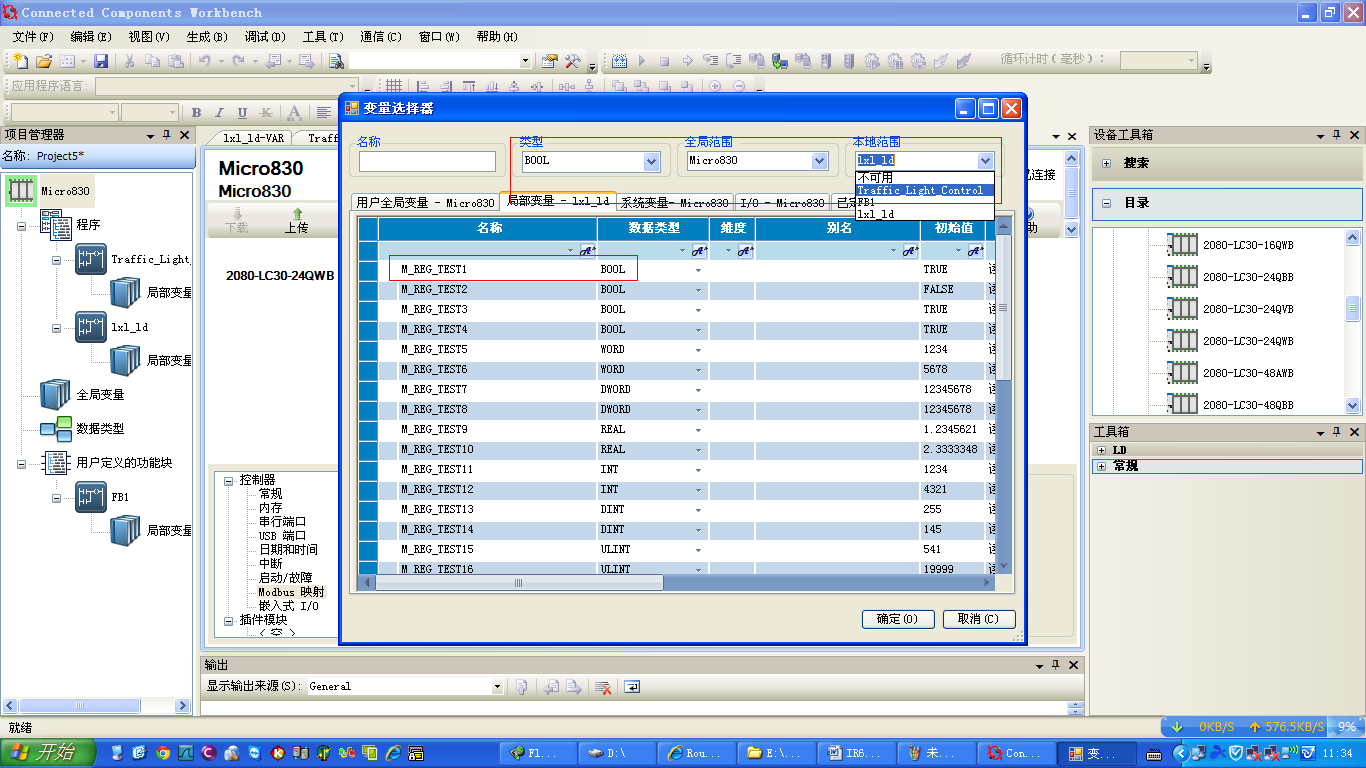Expand the 搜索 section in the device toolbox
Image resolution: width=1366 pixels, height=768 pixels.
[x=1107, y=163]
